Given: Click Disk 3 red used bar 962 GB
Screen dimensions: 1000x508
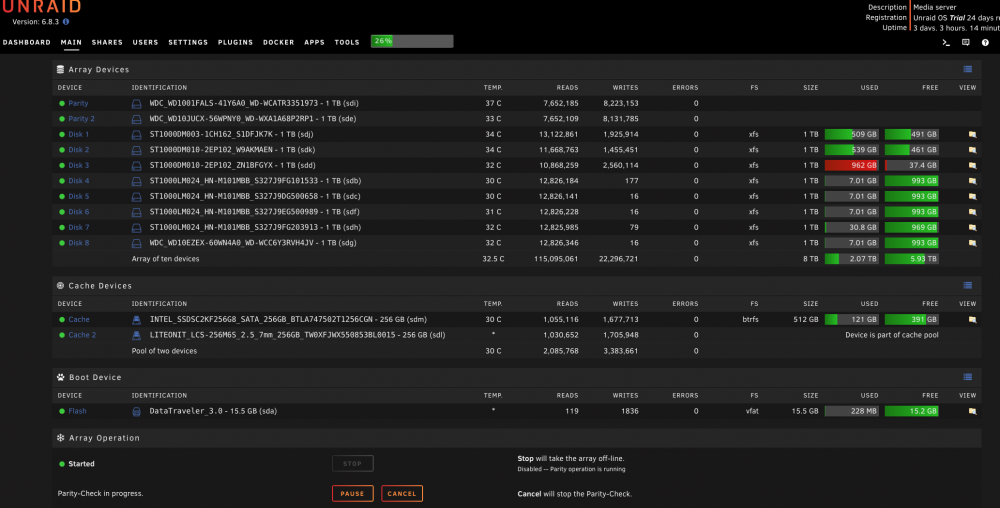Looking at the screenshot, I should pos(851,165).
